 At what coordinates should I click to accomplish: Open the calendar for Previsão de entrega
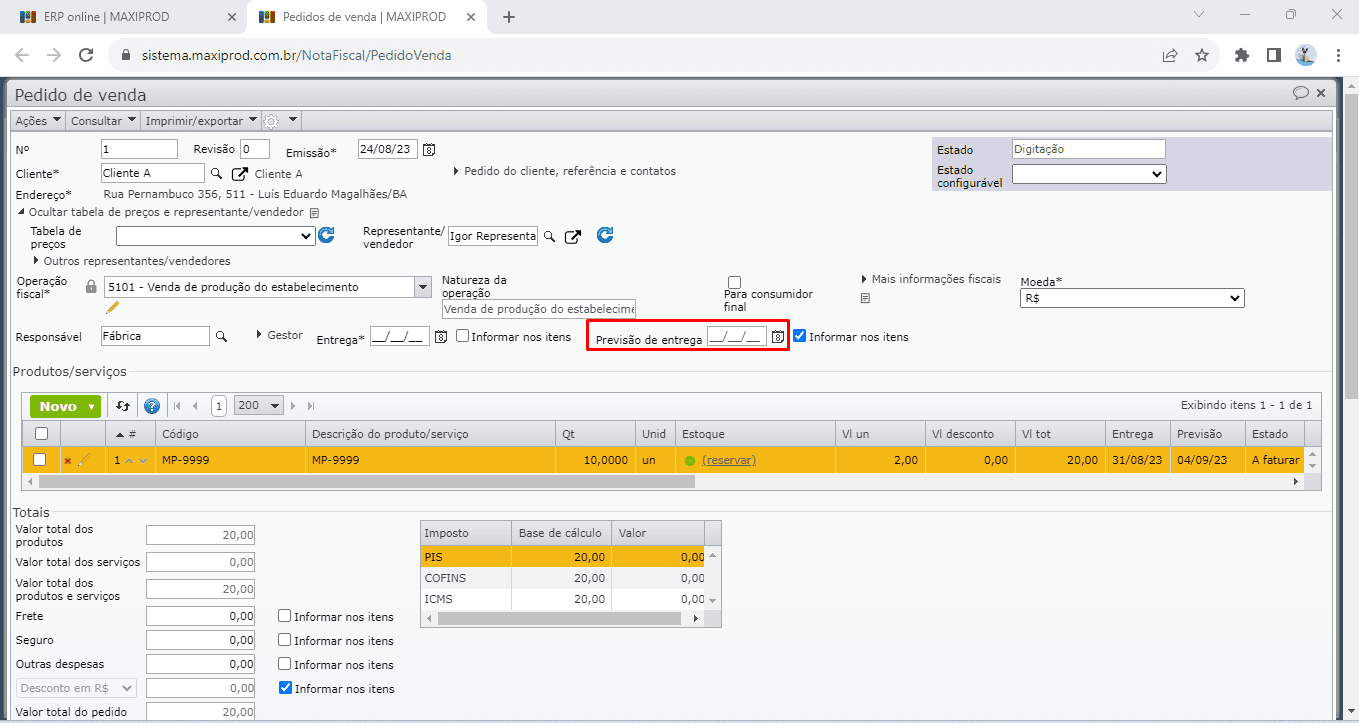coord(778,337)
